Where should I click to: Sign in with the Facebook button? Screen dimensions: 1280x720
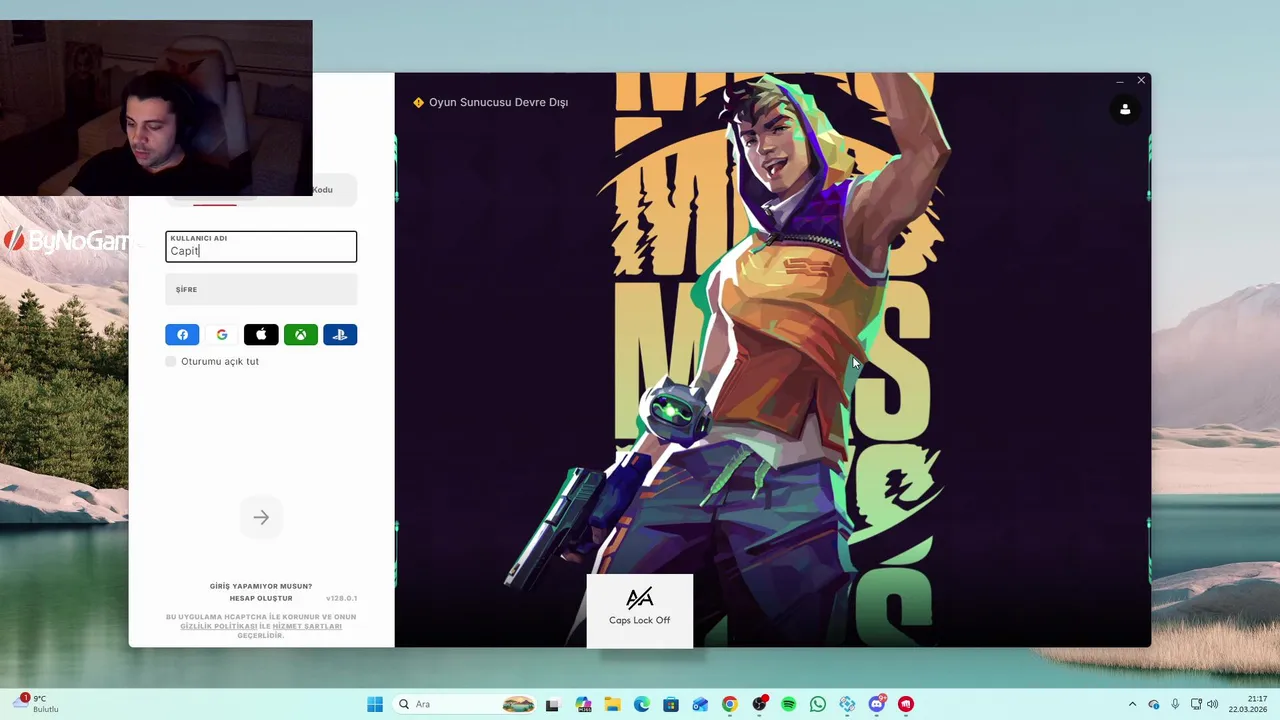pos(182,335)
